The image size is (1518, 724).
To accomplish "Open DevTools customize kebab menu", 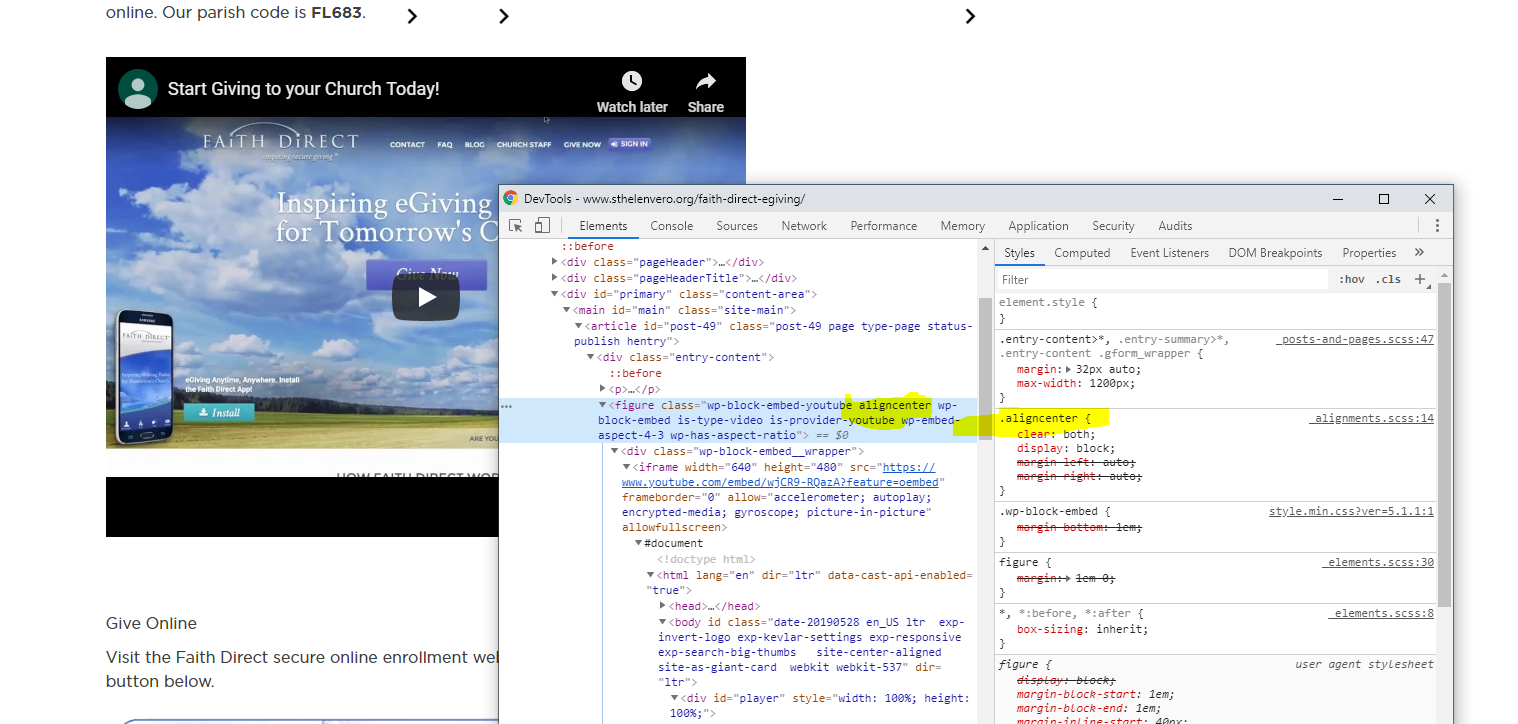I will click(1436, 226).
